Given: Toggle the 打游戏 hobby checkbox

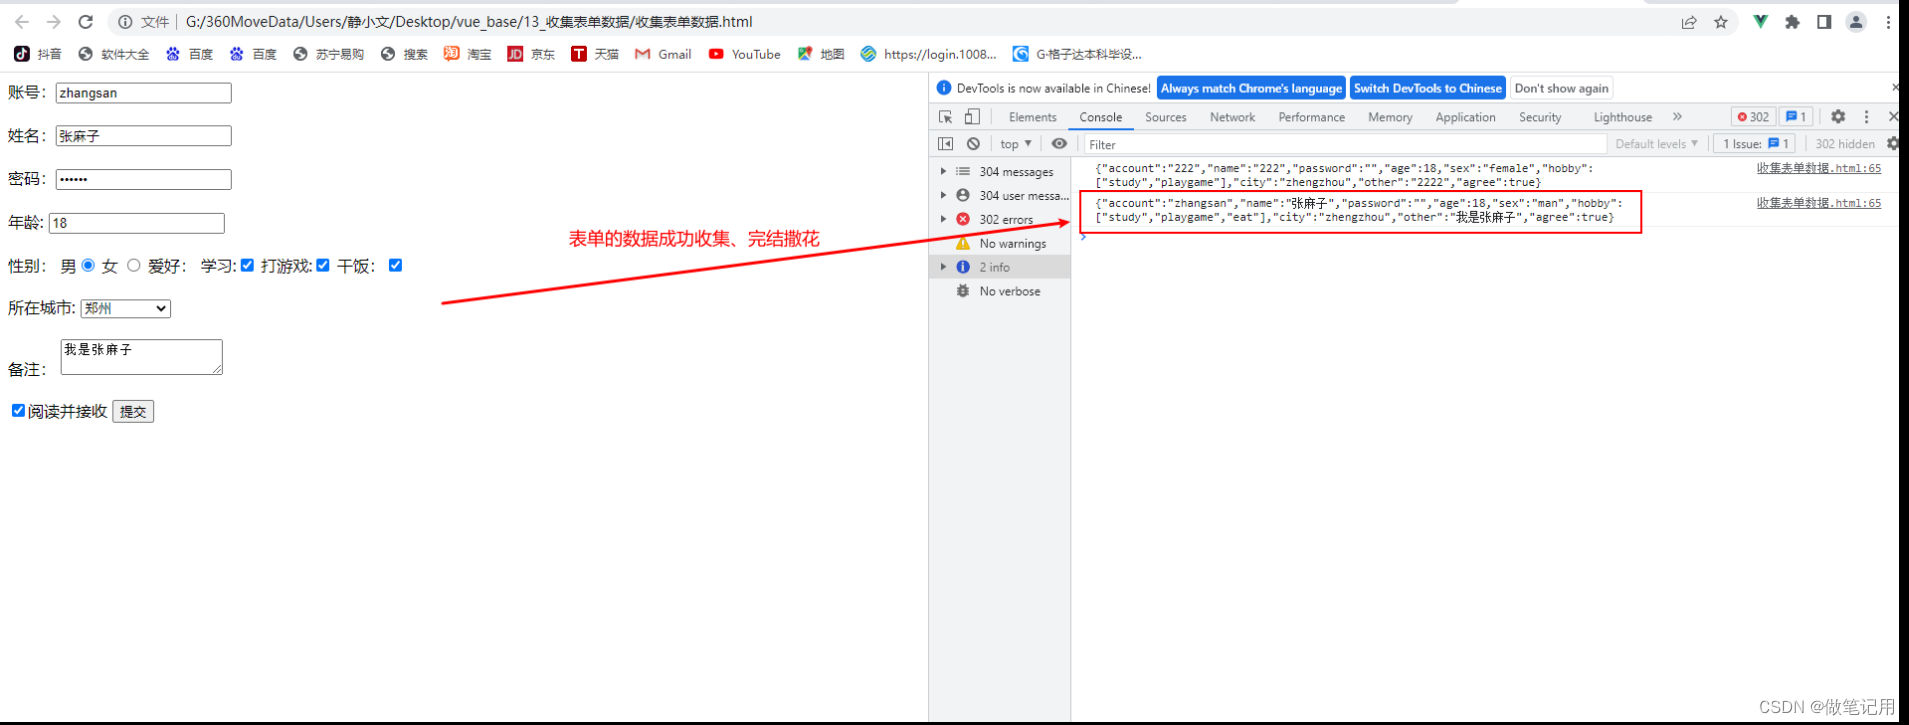Looking at the screenshot, I should click(x=323, y=265).
